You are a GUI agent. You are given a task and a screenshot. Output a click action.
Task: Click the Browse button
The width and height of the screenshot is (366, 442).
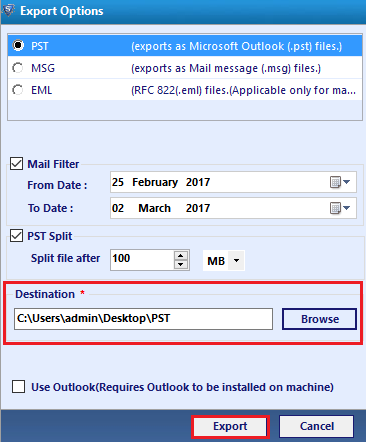320,319
